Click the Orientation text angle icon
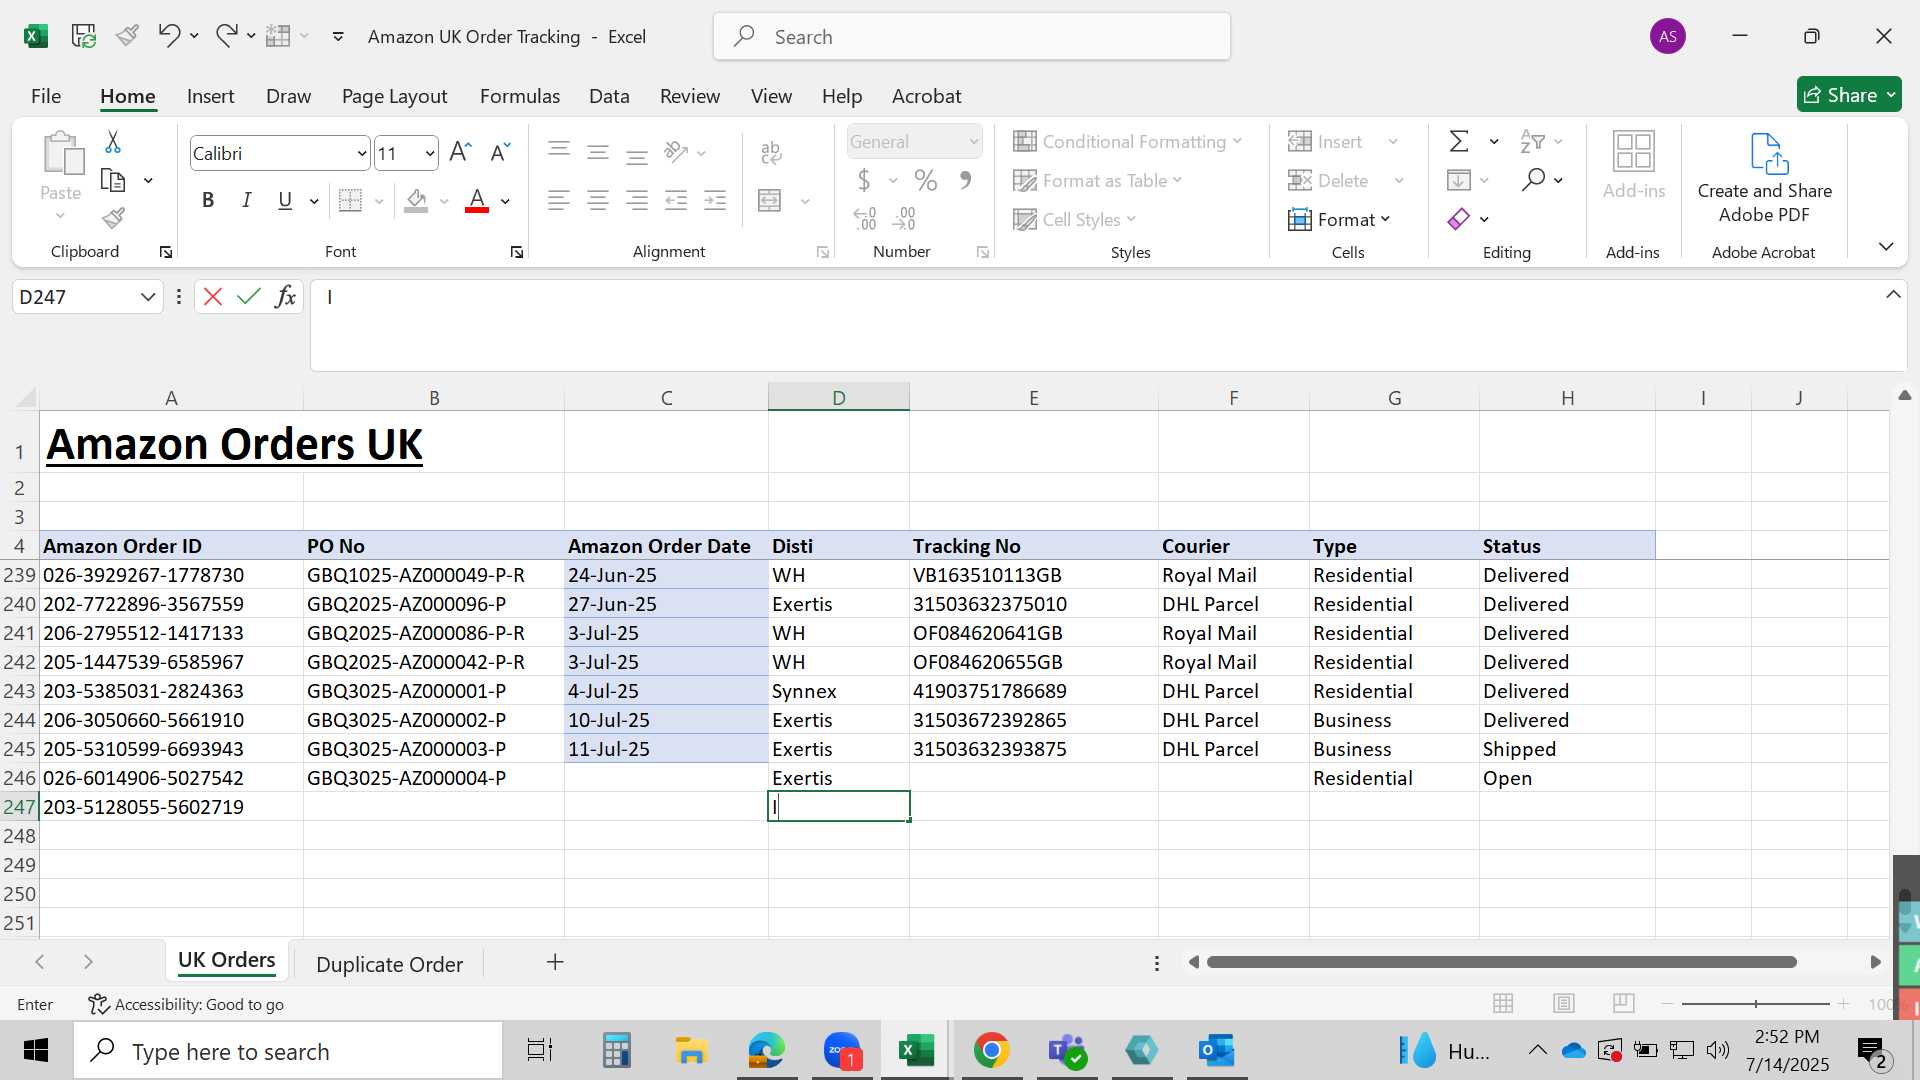This screenshot has height=1080, width=1920. [x=676, y=152]
